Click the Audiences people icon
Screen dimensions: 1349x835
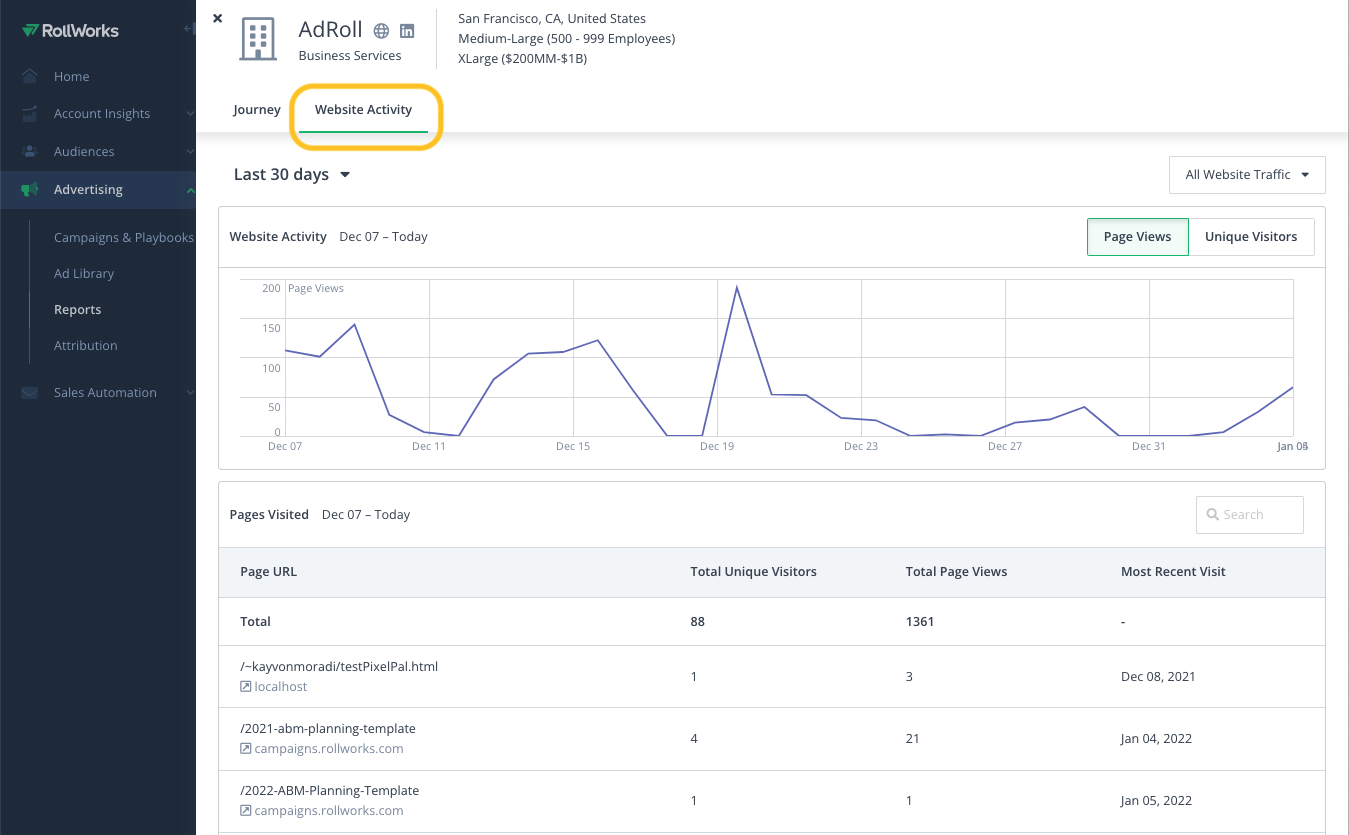[30, 151]
